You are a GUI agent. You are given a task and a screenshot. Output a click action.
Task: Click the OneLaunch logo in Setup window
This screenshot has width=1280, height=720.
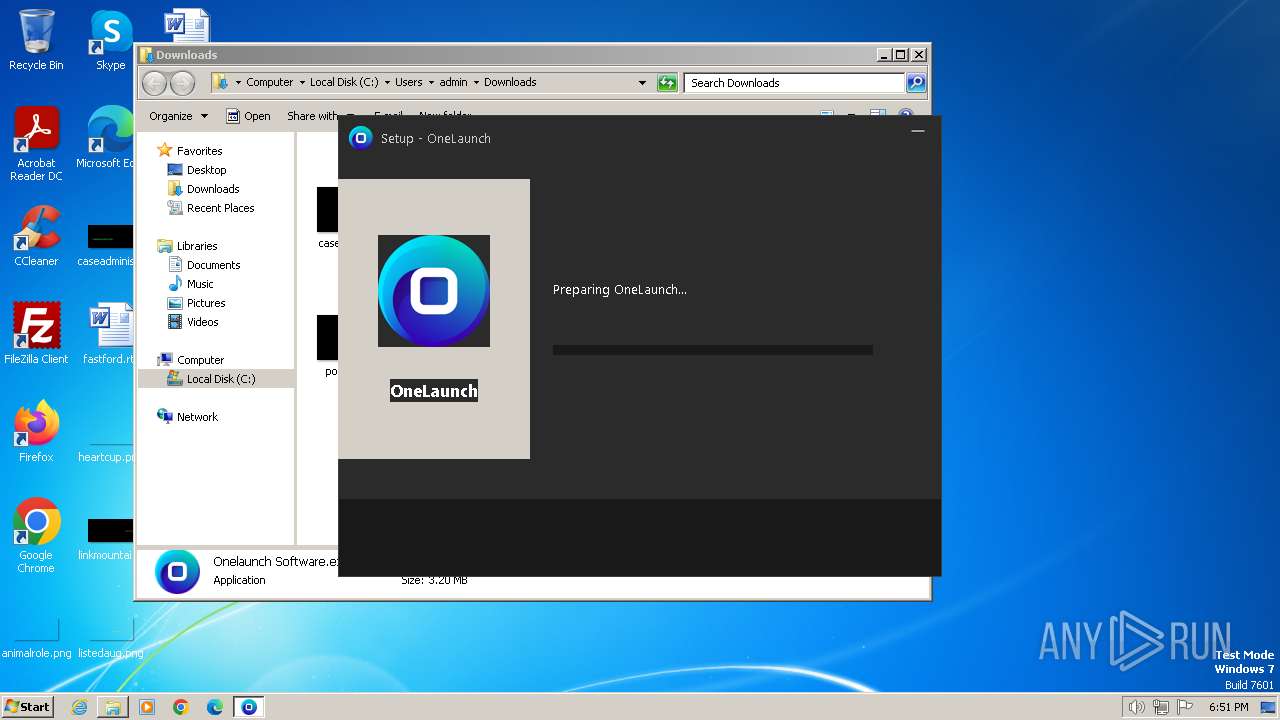[x=434, y=291]
